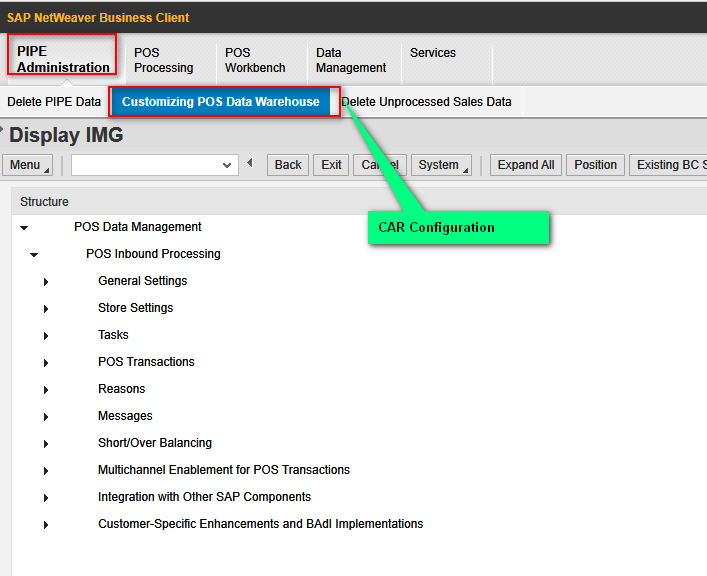Select the Data Management tab
This screenshot has height=576, width=707.
(x=350, y=60)
